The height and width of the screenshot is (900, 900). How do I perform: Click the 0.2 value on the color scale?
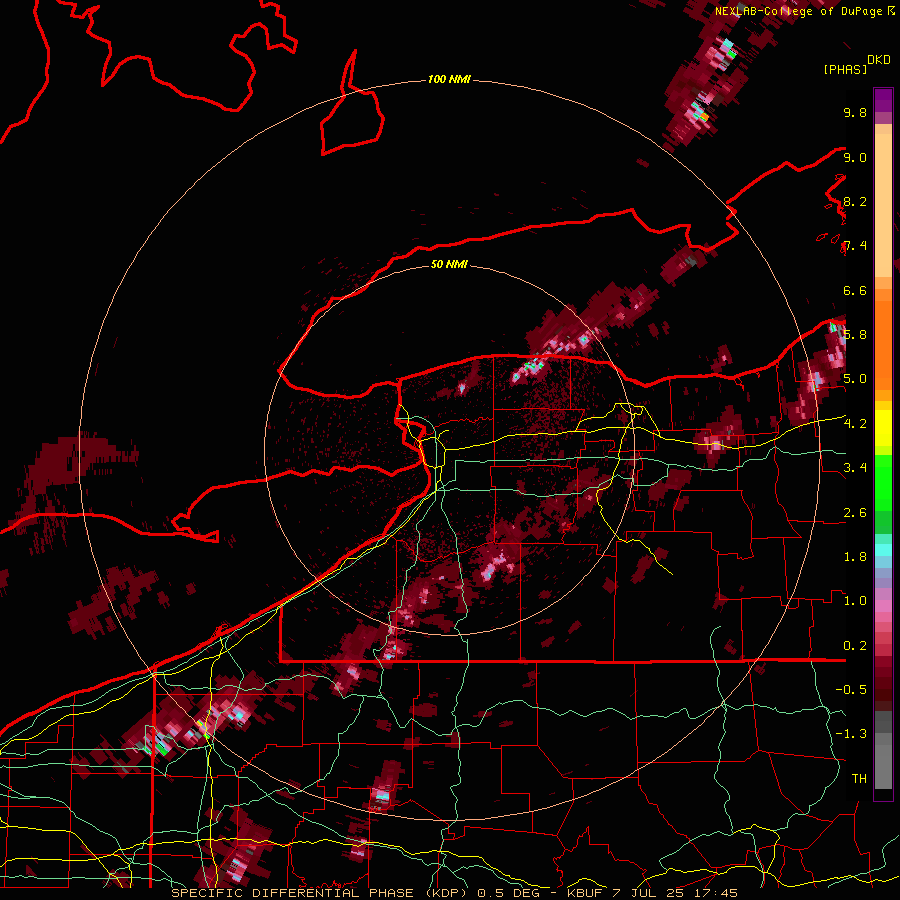click(x=855, y=646)
